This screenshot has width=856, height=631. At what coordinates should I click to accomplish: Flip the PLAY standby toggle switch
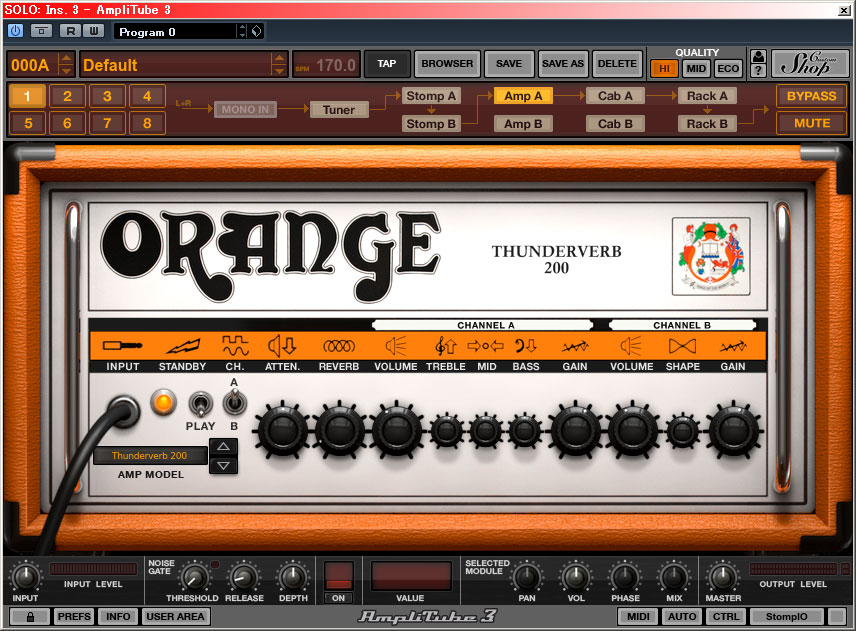(200, 404)
